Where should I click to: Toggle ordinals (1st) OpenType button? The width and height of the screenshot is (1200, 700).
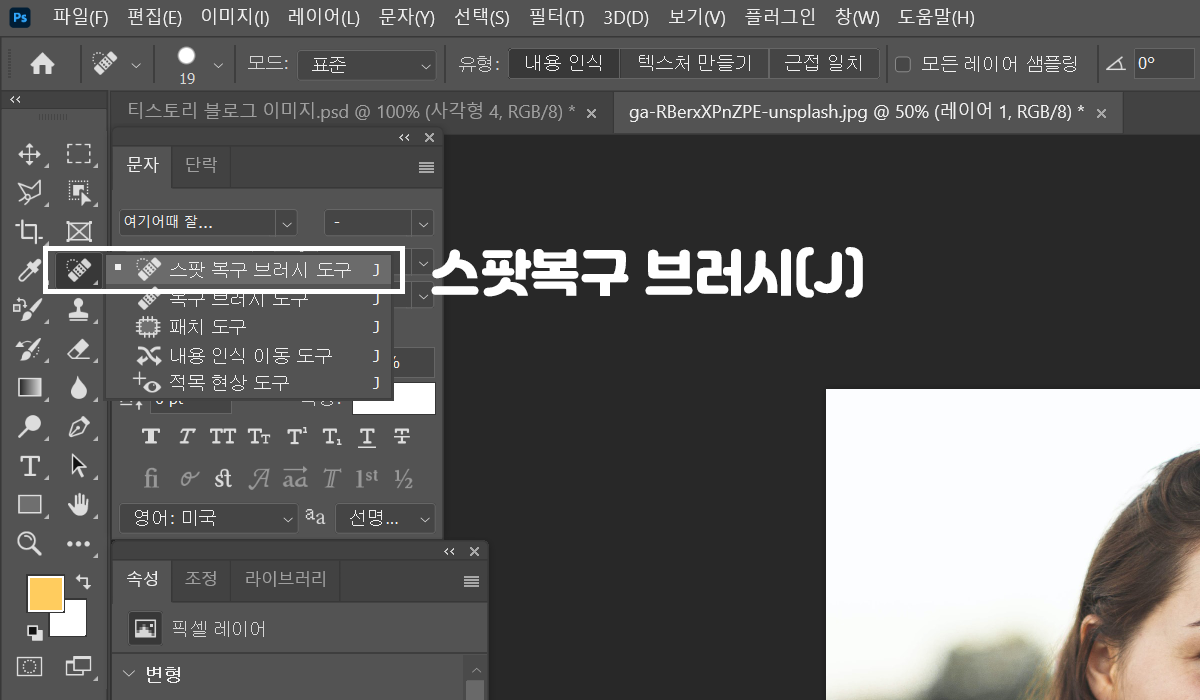click(367, 478)
